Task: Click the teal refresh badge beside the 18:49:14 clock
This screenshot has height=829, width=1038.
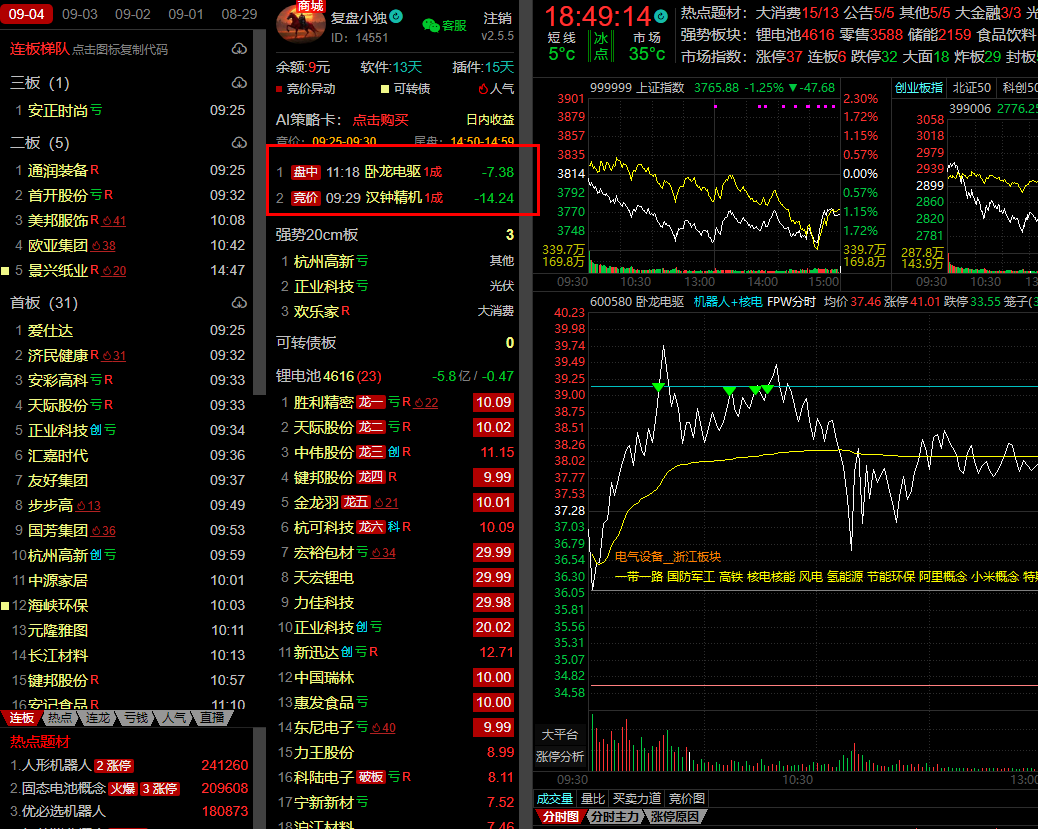Action: pos(661,16)
